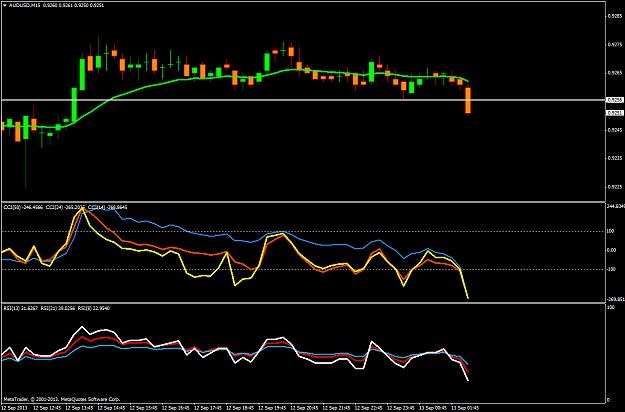This screenshot has height=412, width=625.
Task: Select the white RSI indicator line
Action: tap(82, 327)
